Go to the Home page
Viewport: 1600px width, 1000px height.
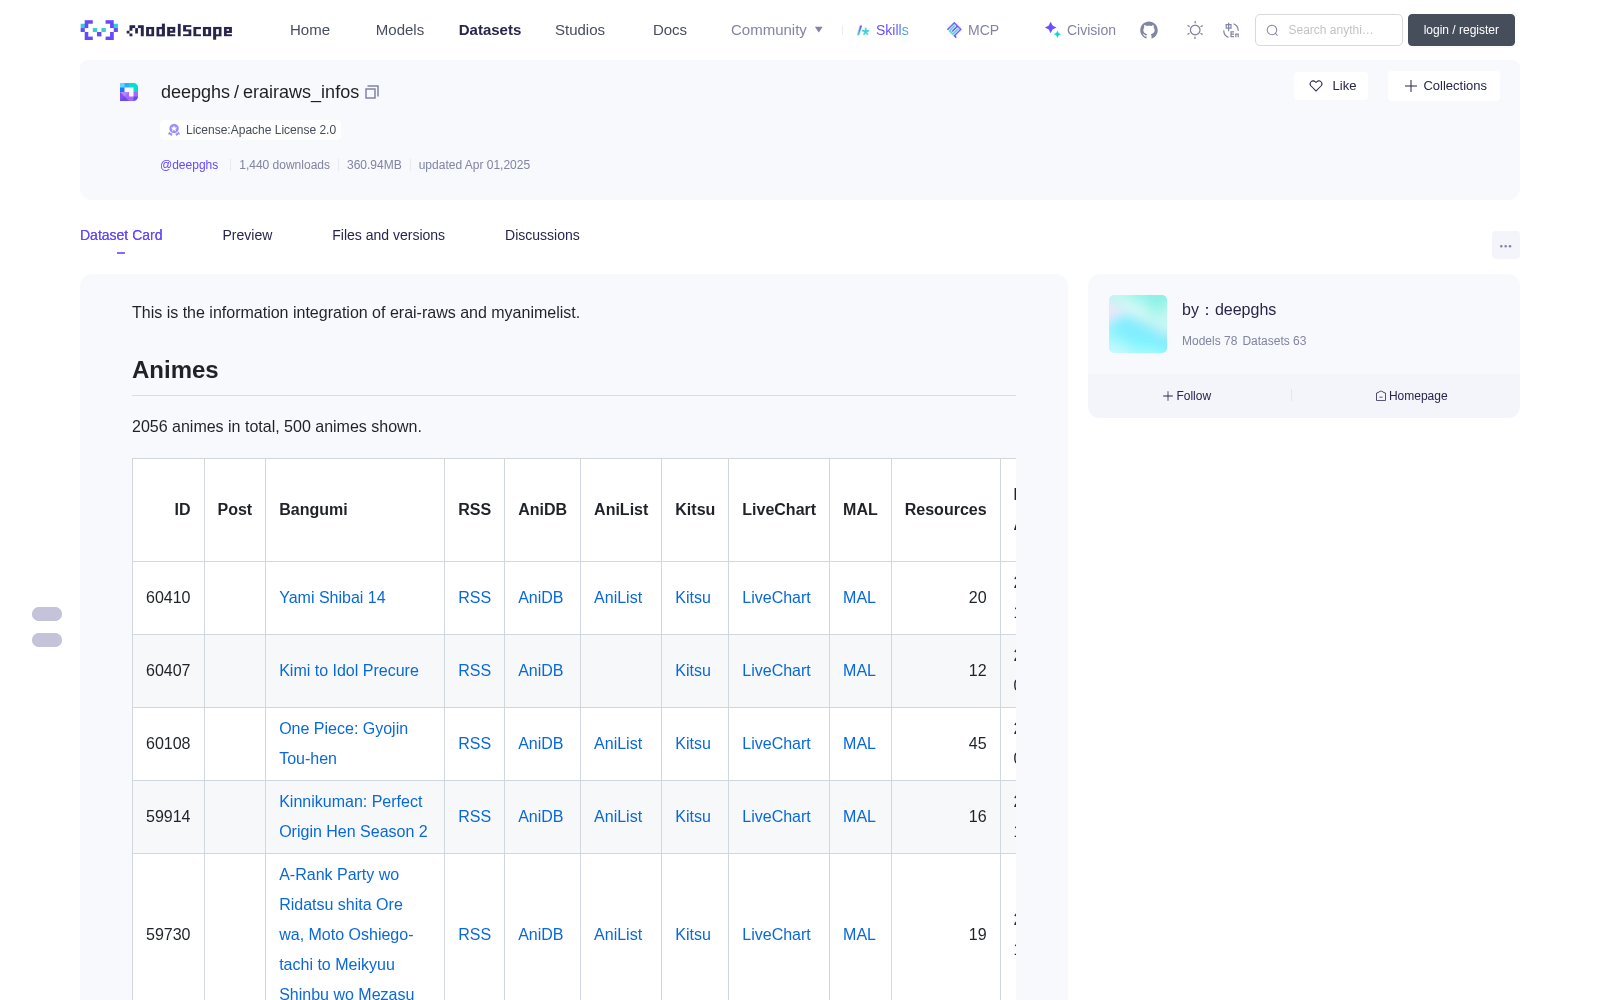coord(310,30)
